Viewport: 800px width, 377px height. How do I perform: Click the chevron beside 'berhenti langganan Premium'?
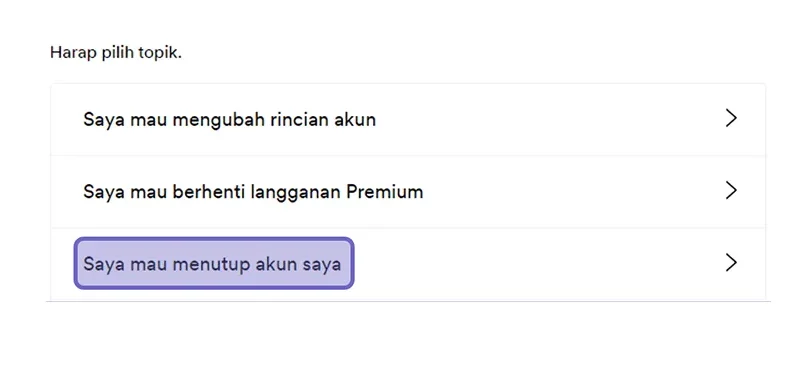731,191
